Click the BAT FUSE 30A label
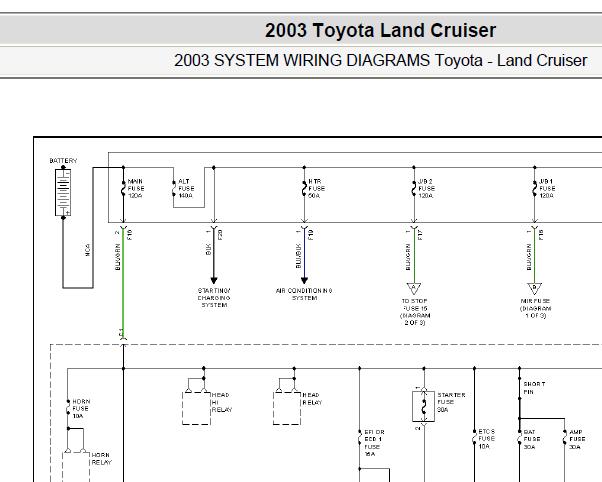 pyautogui.click(x=532, y=439)
